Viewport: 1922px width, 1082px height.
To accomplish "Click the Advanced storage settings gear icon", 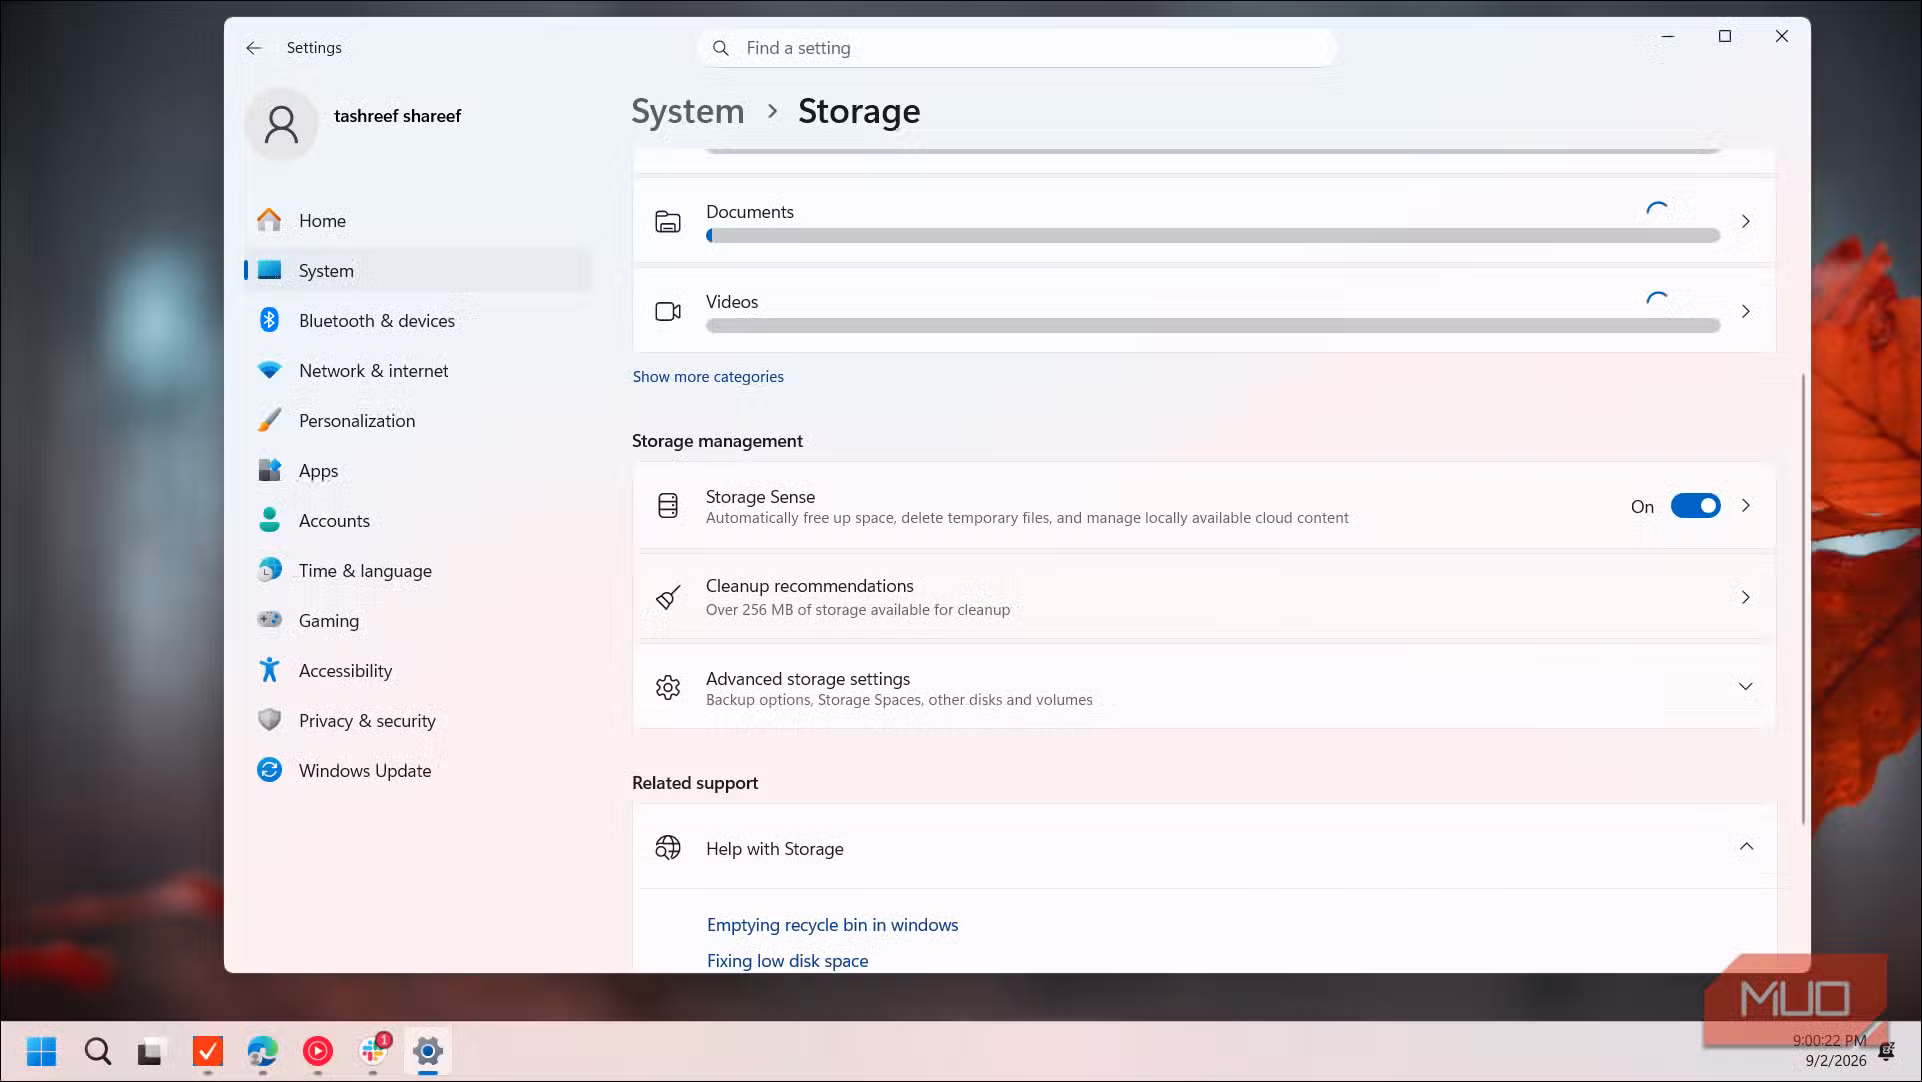I will (668, 688).
